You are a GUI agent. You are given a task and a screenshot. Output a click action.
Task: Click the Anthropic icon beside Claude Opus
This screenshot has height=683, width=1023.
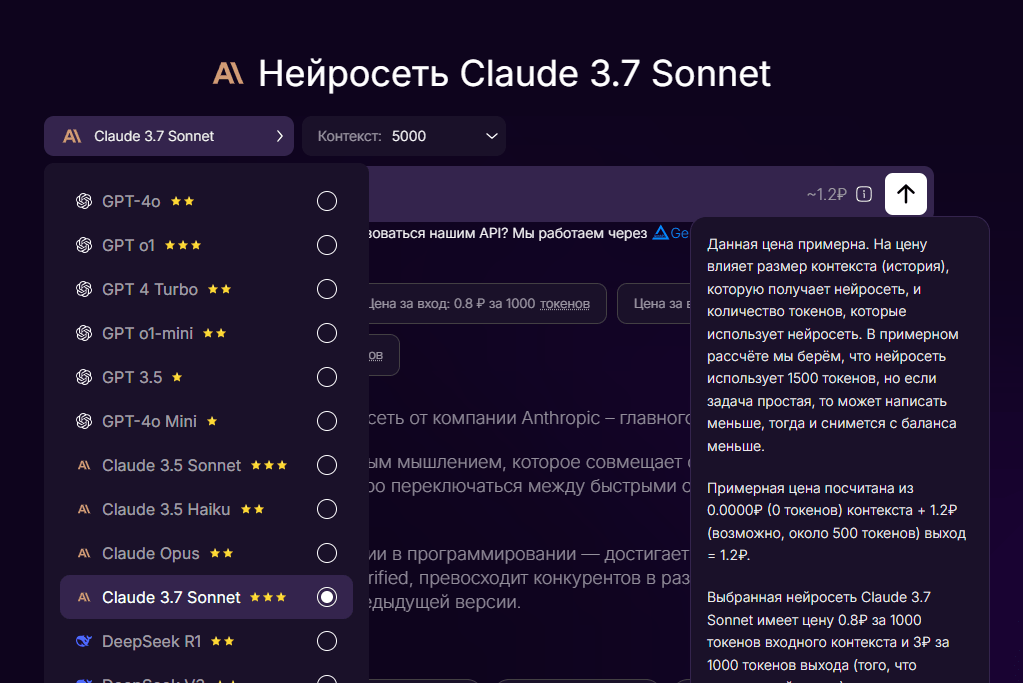click(84, 553)
